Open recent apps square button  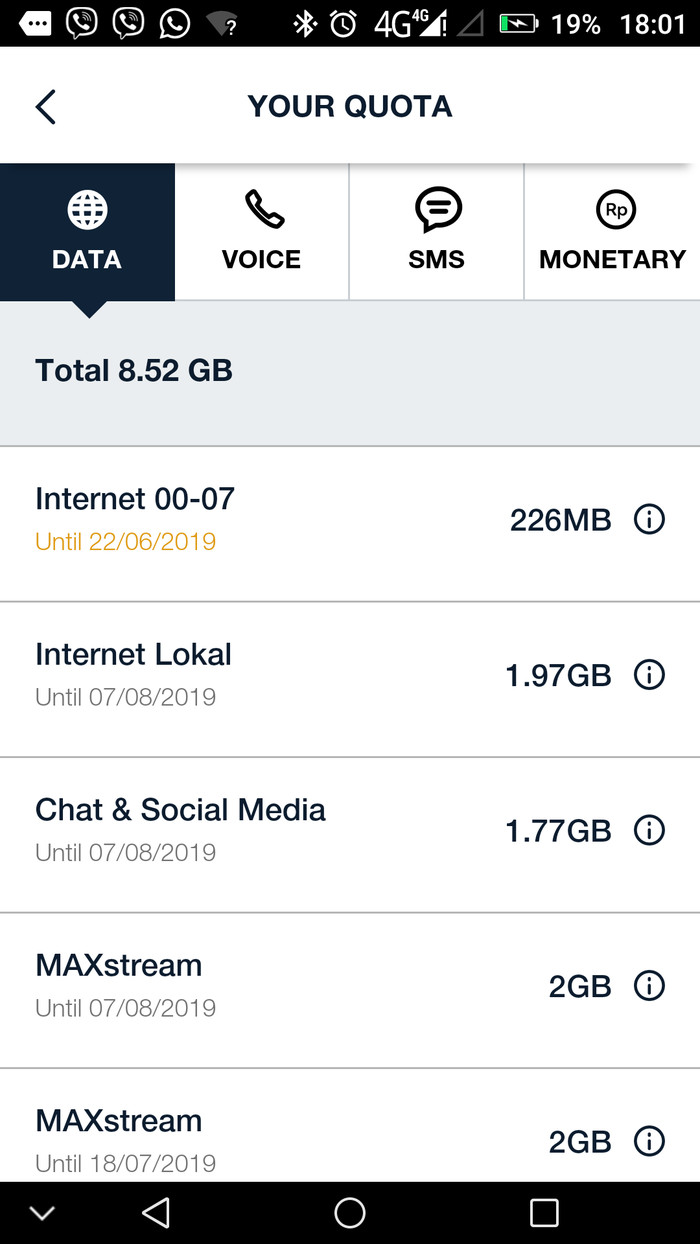click(544, 1213)
